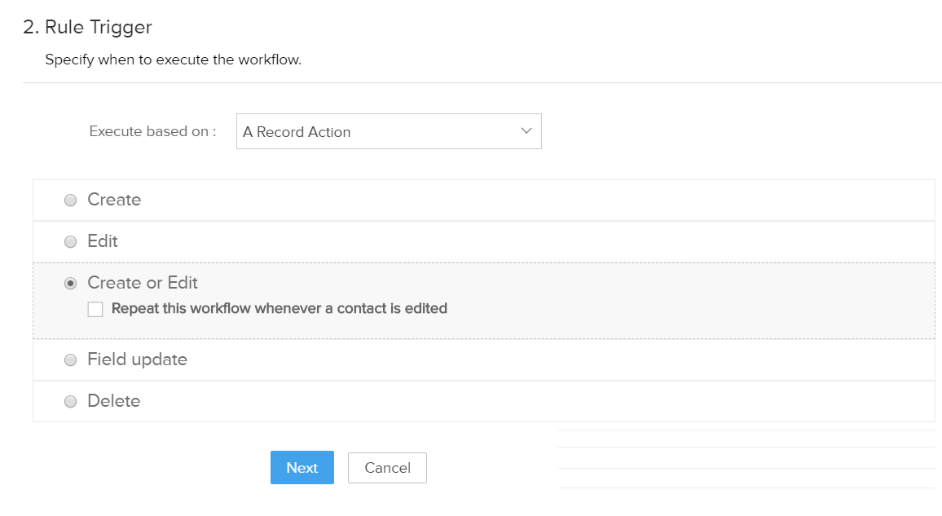Click the 2. Rule Trigger heading
The height and width of the screenshot is (516, 942).
(x=88, y=27)
